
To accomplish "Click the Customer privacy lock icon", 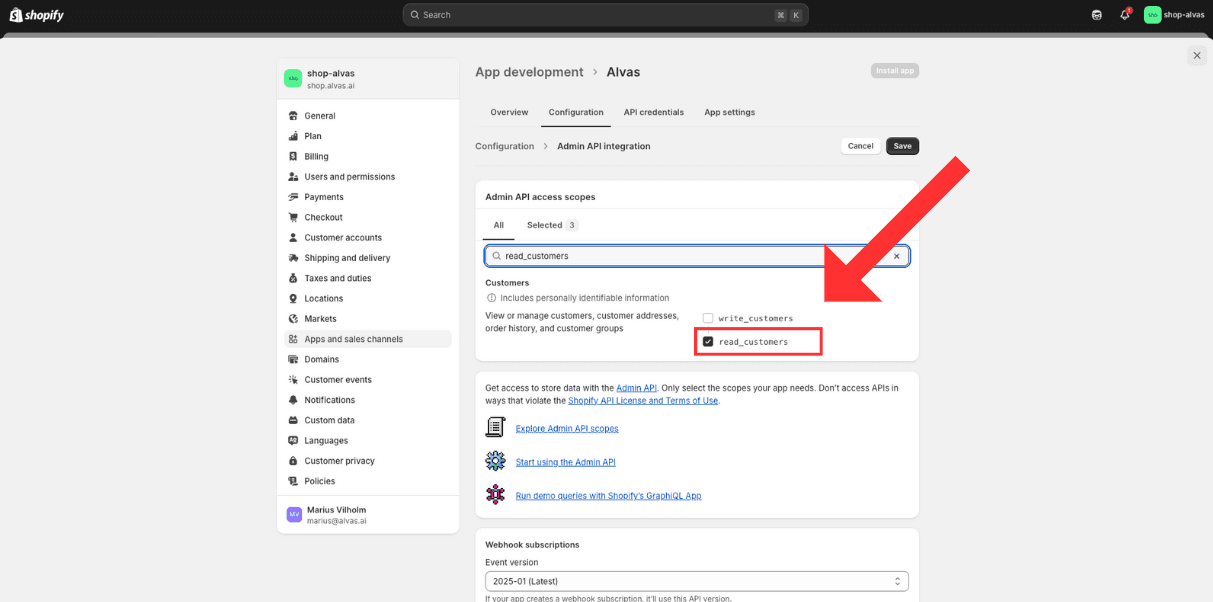I will coord(293,461).
